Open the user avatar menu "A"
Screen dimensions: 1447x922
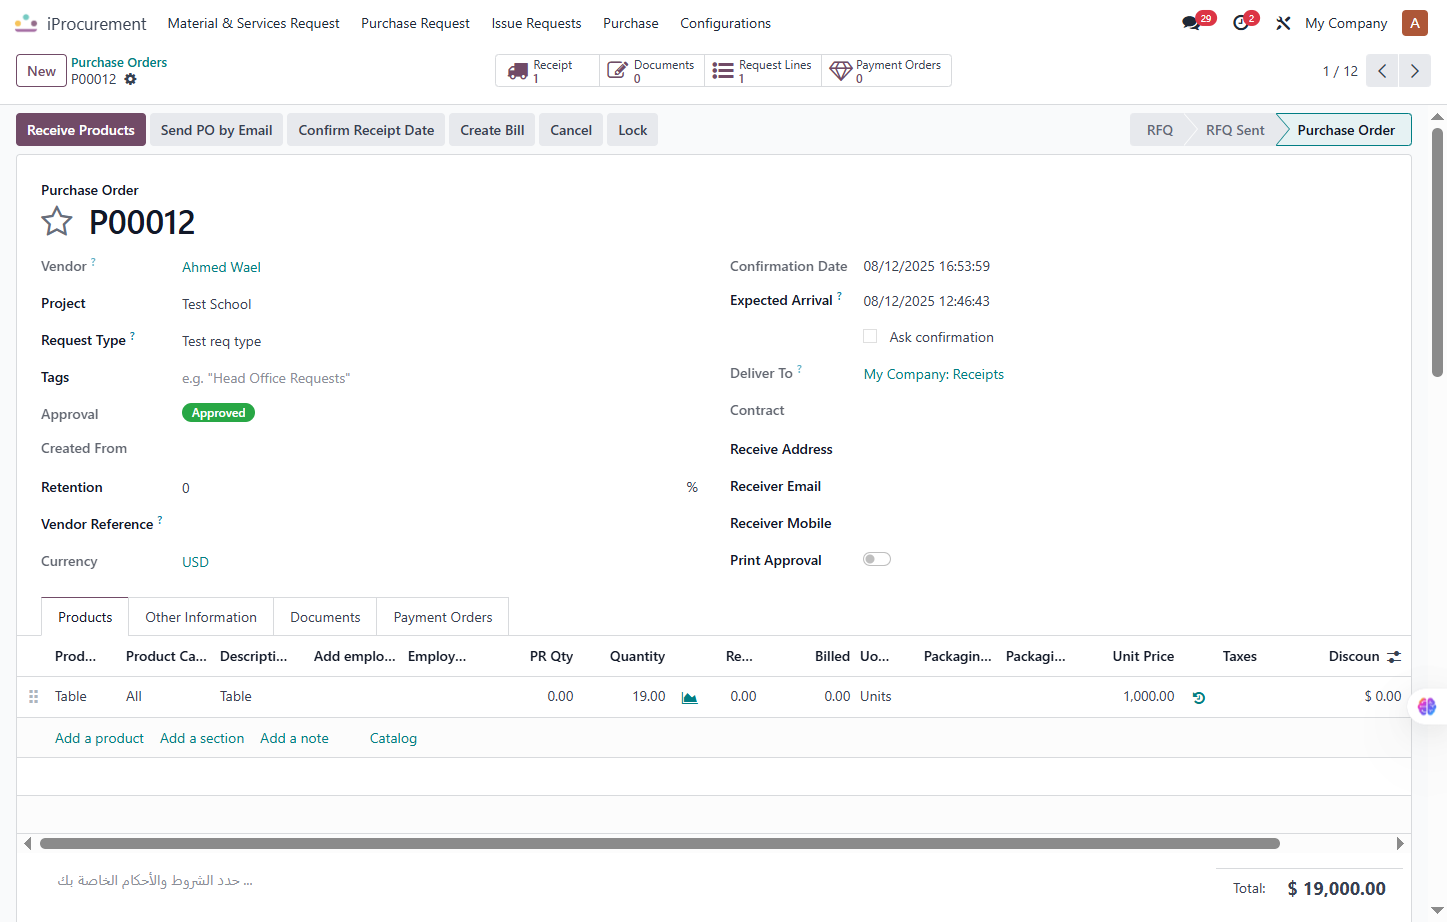1414,23
